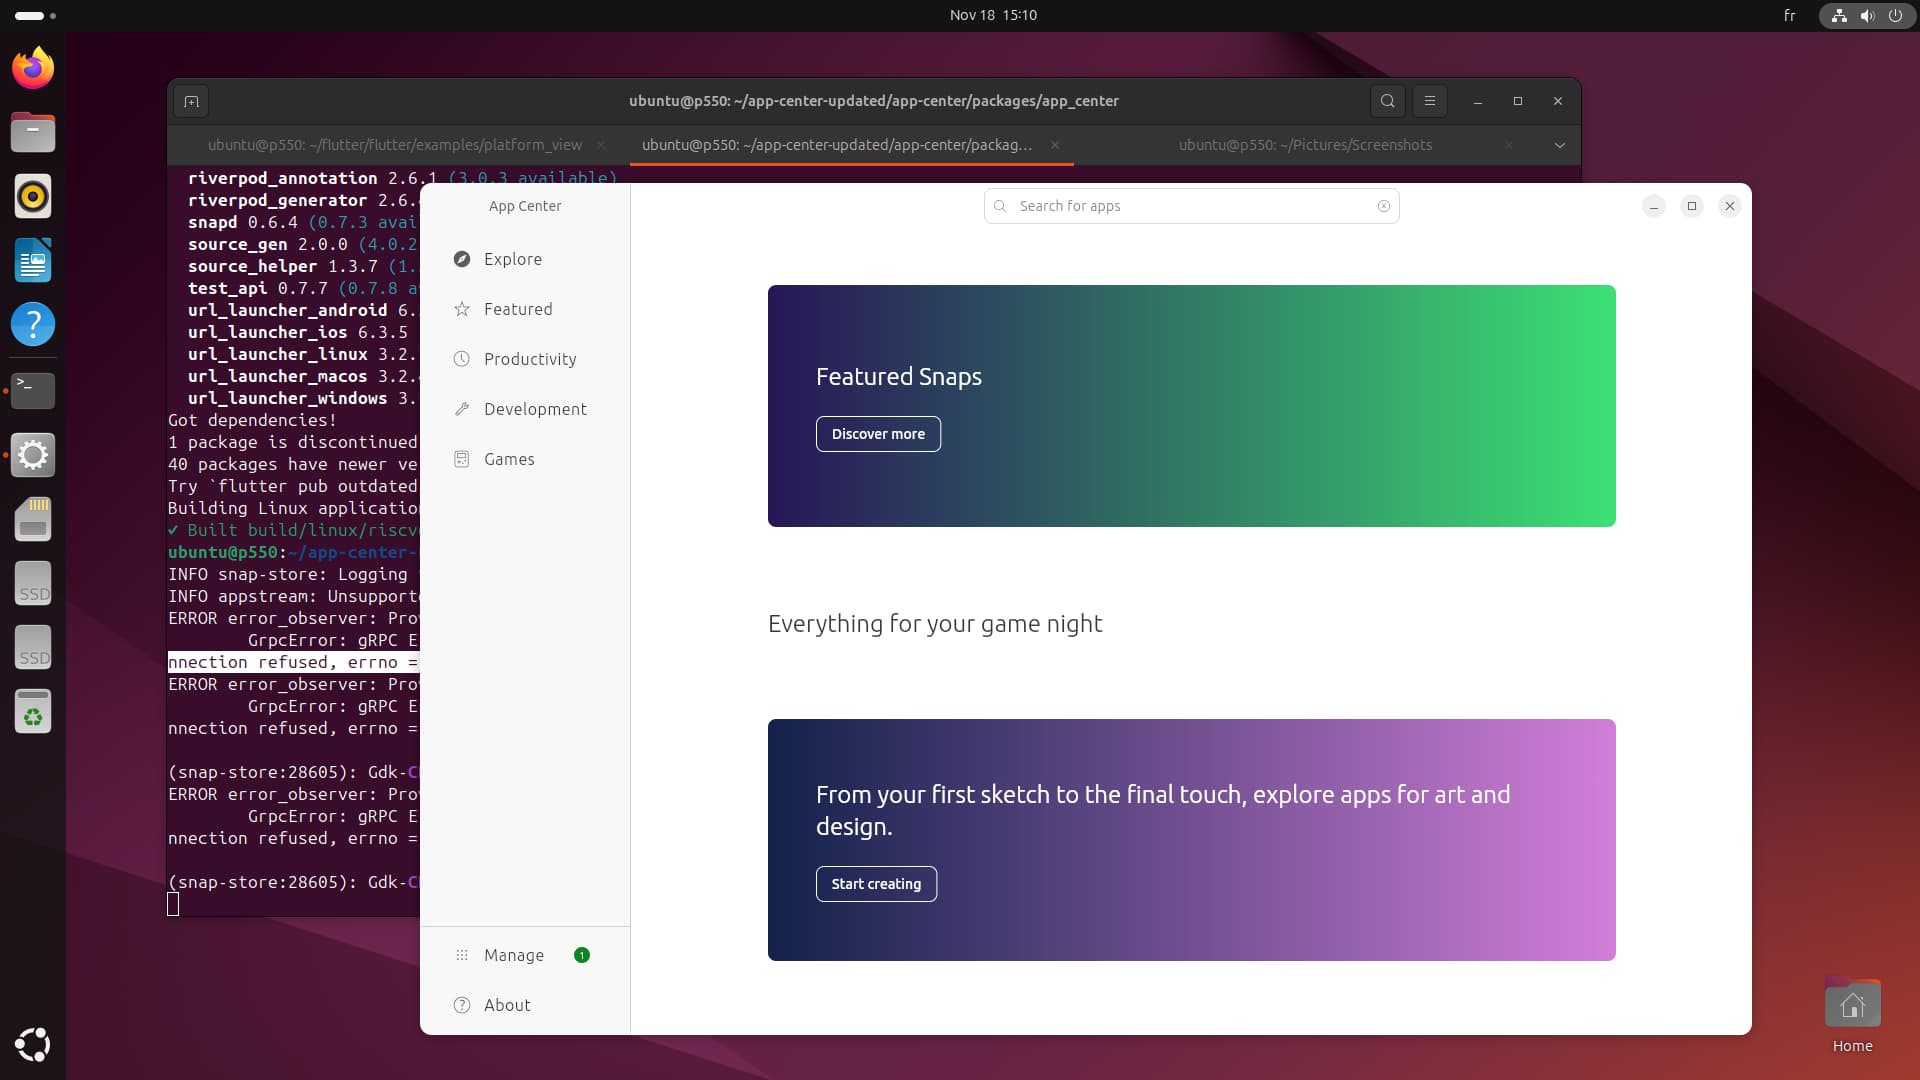The height and width of the screenshot is (1080, 1920).
Task: Open fr keyboard layout indicator
Action: click(x=1789, y=15)
